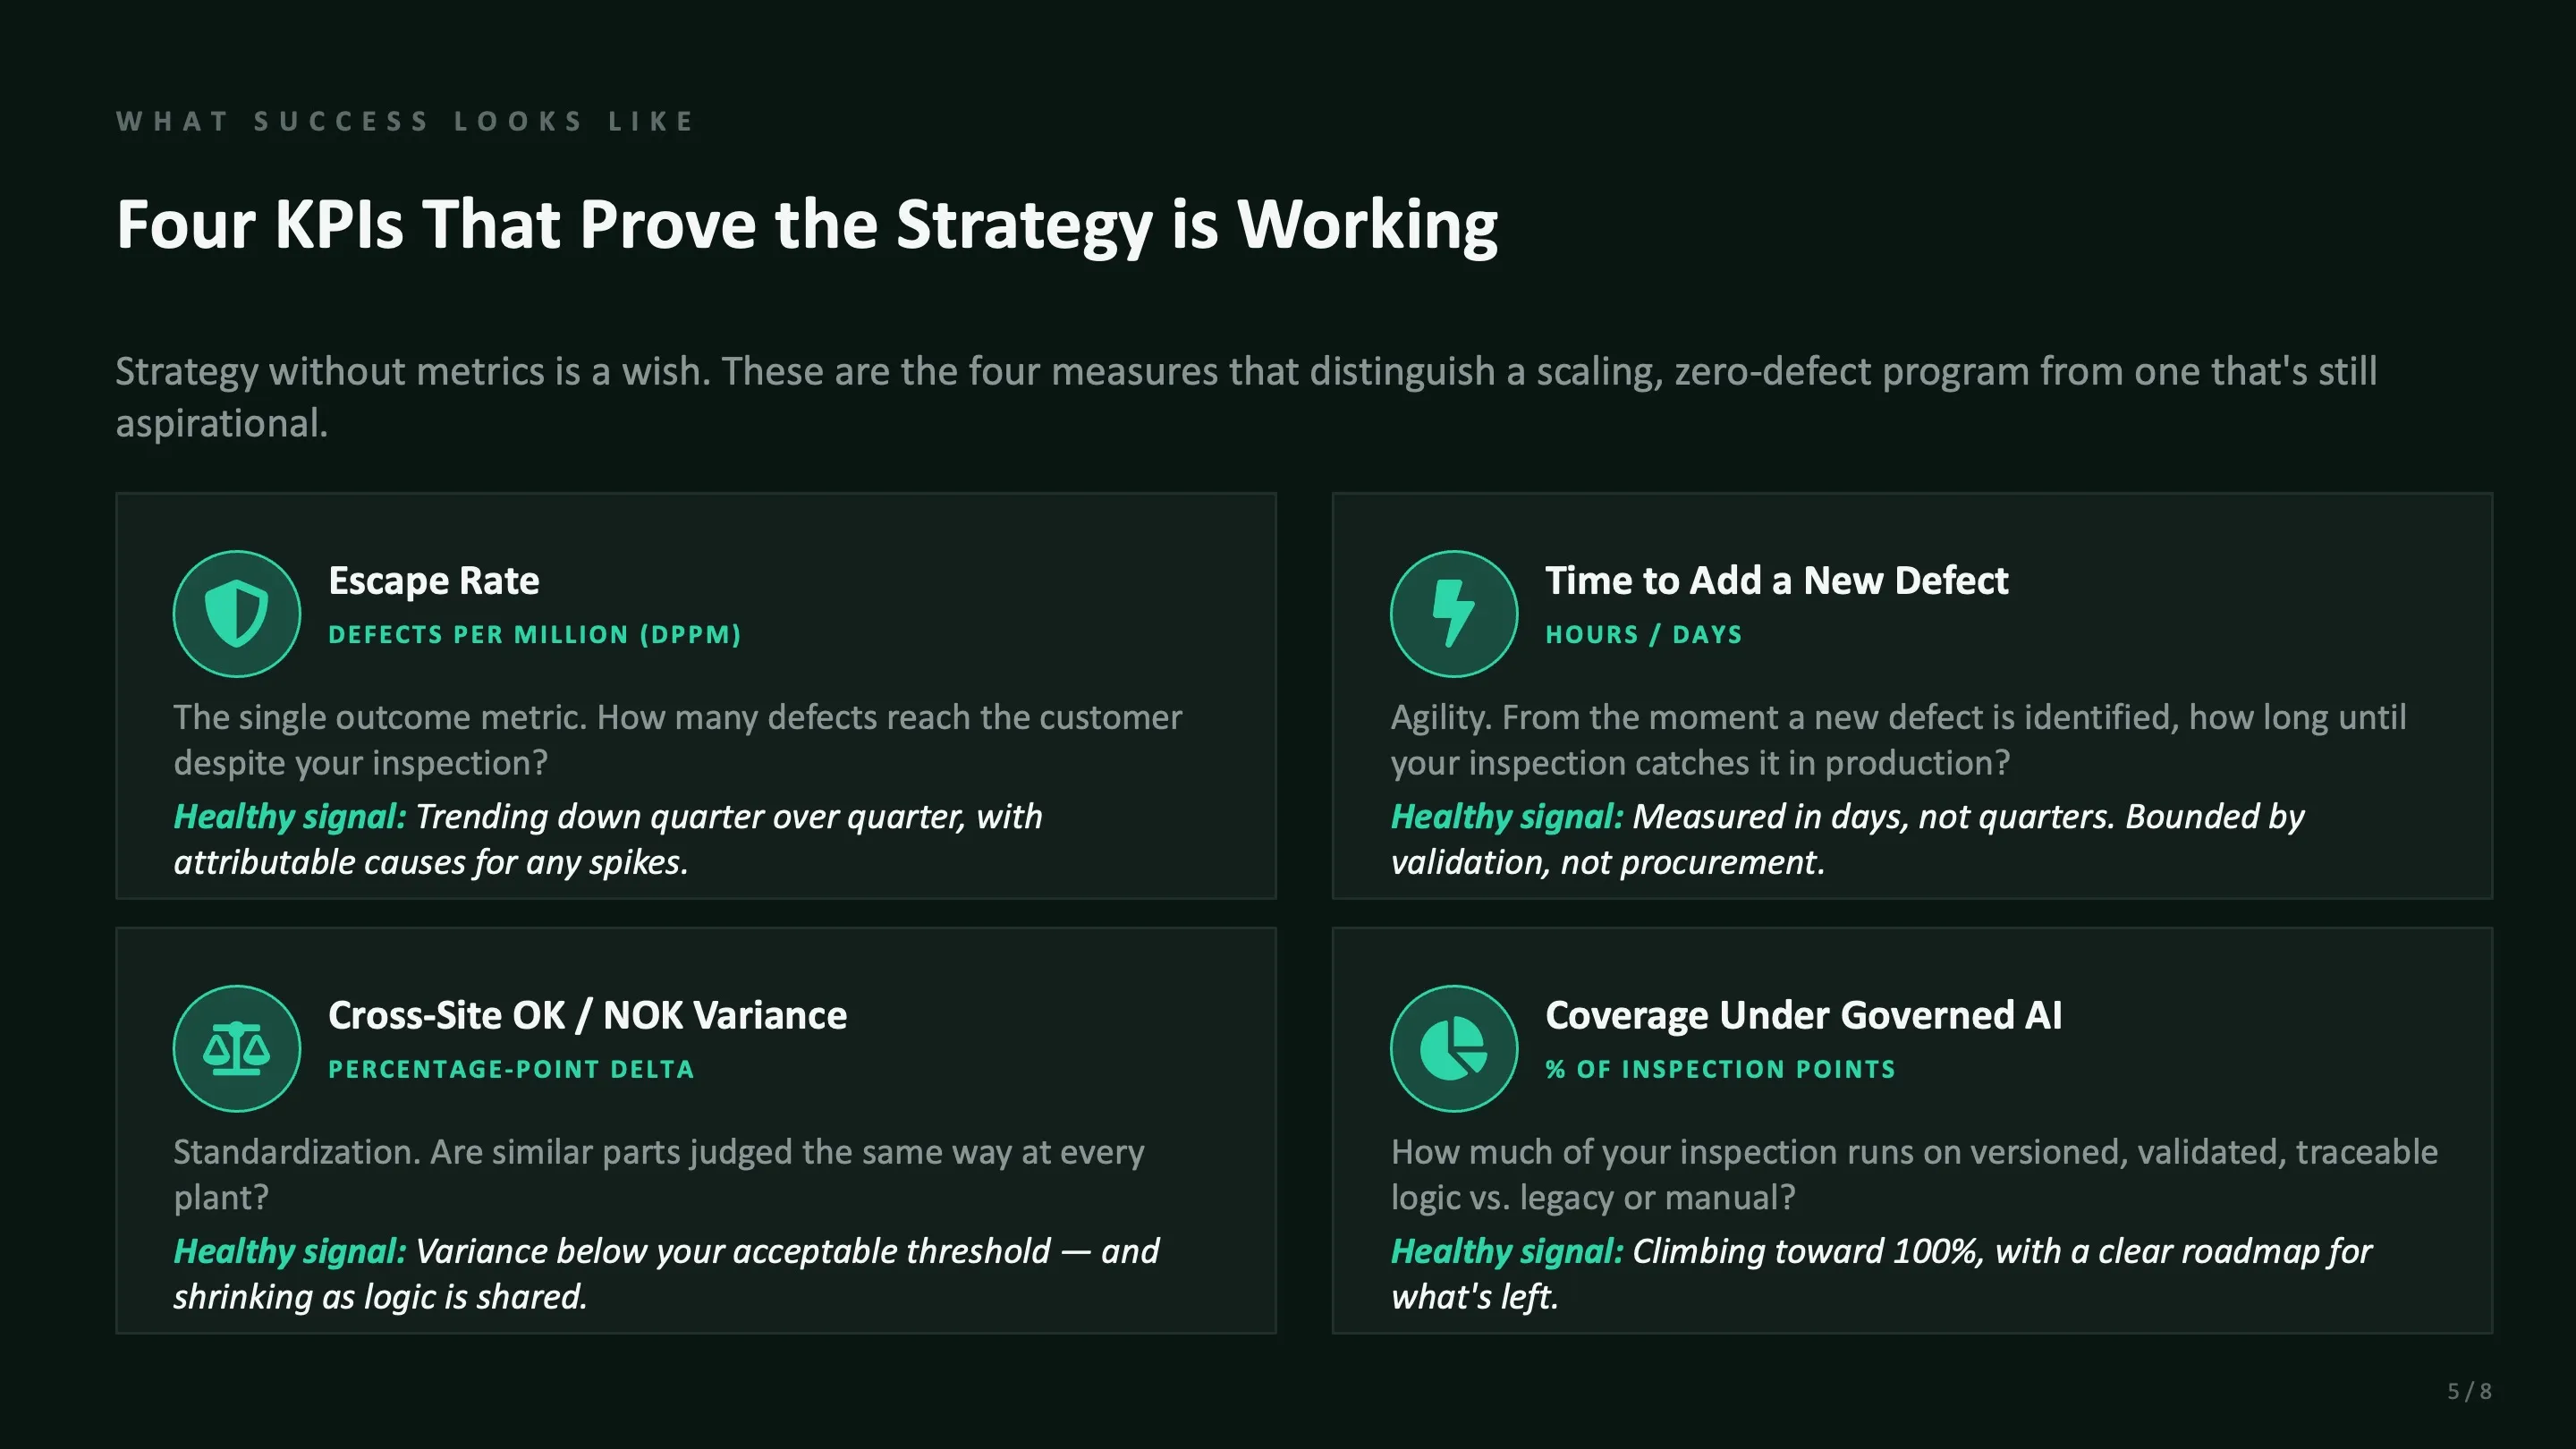Click the intro paragraph about strategy without metrics
Viewport: 2576px width, 1449px height.
point(1246,397)
